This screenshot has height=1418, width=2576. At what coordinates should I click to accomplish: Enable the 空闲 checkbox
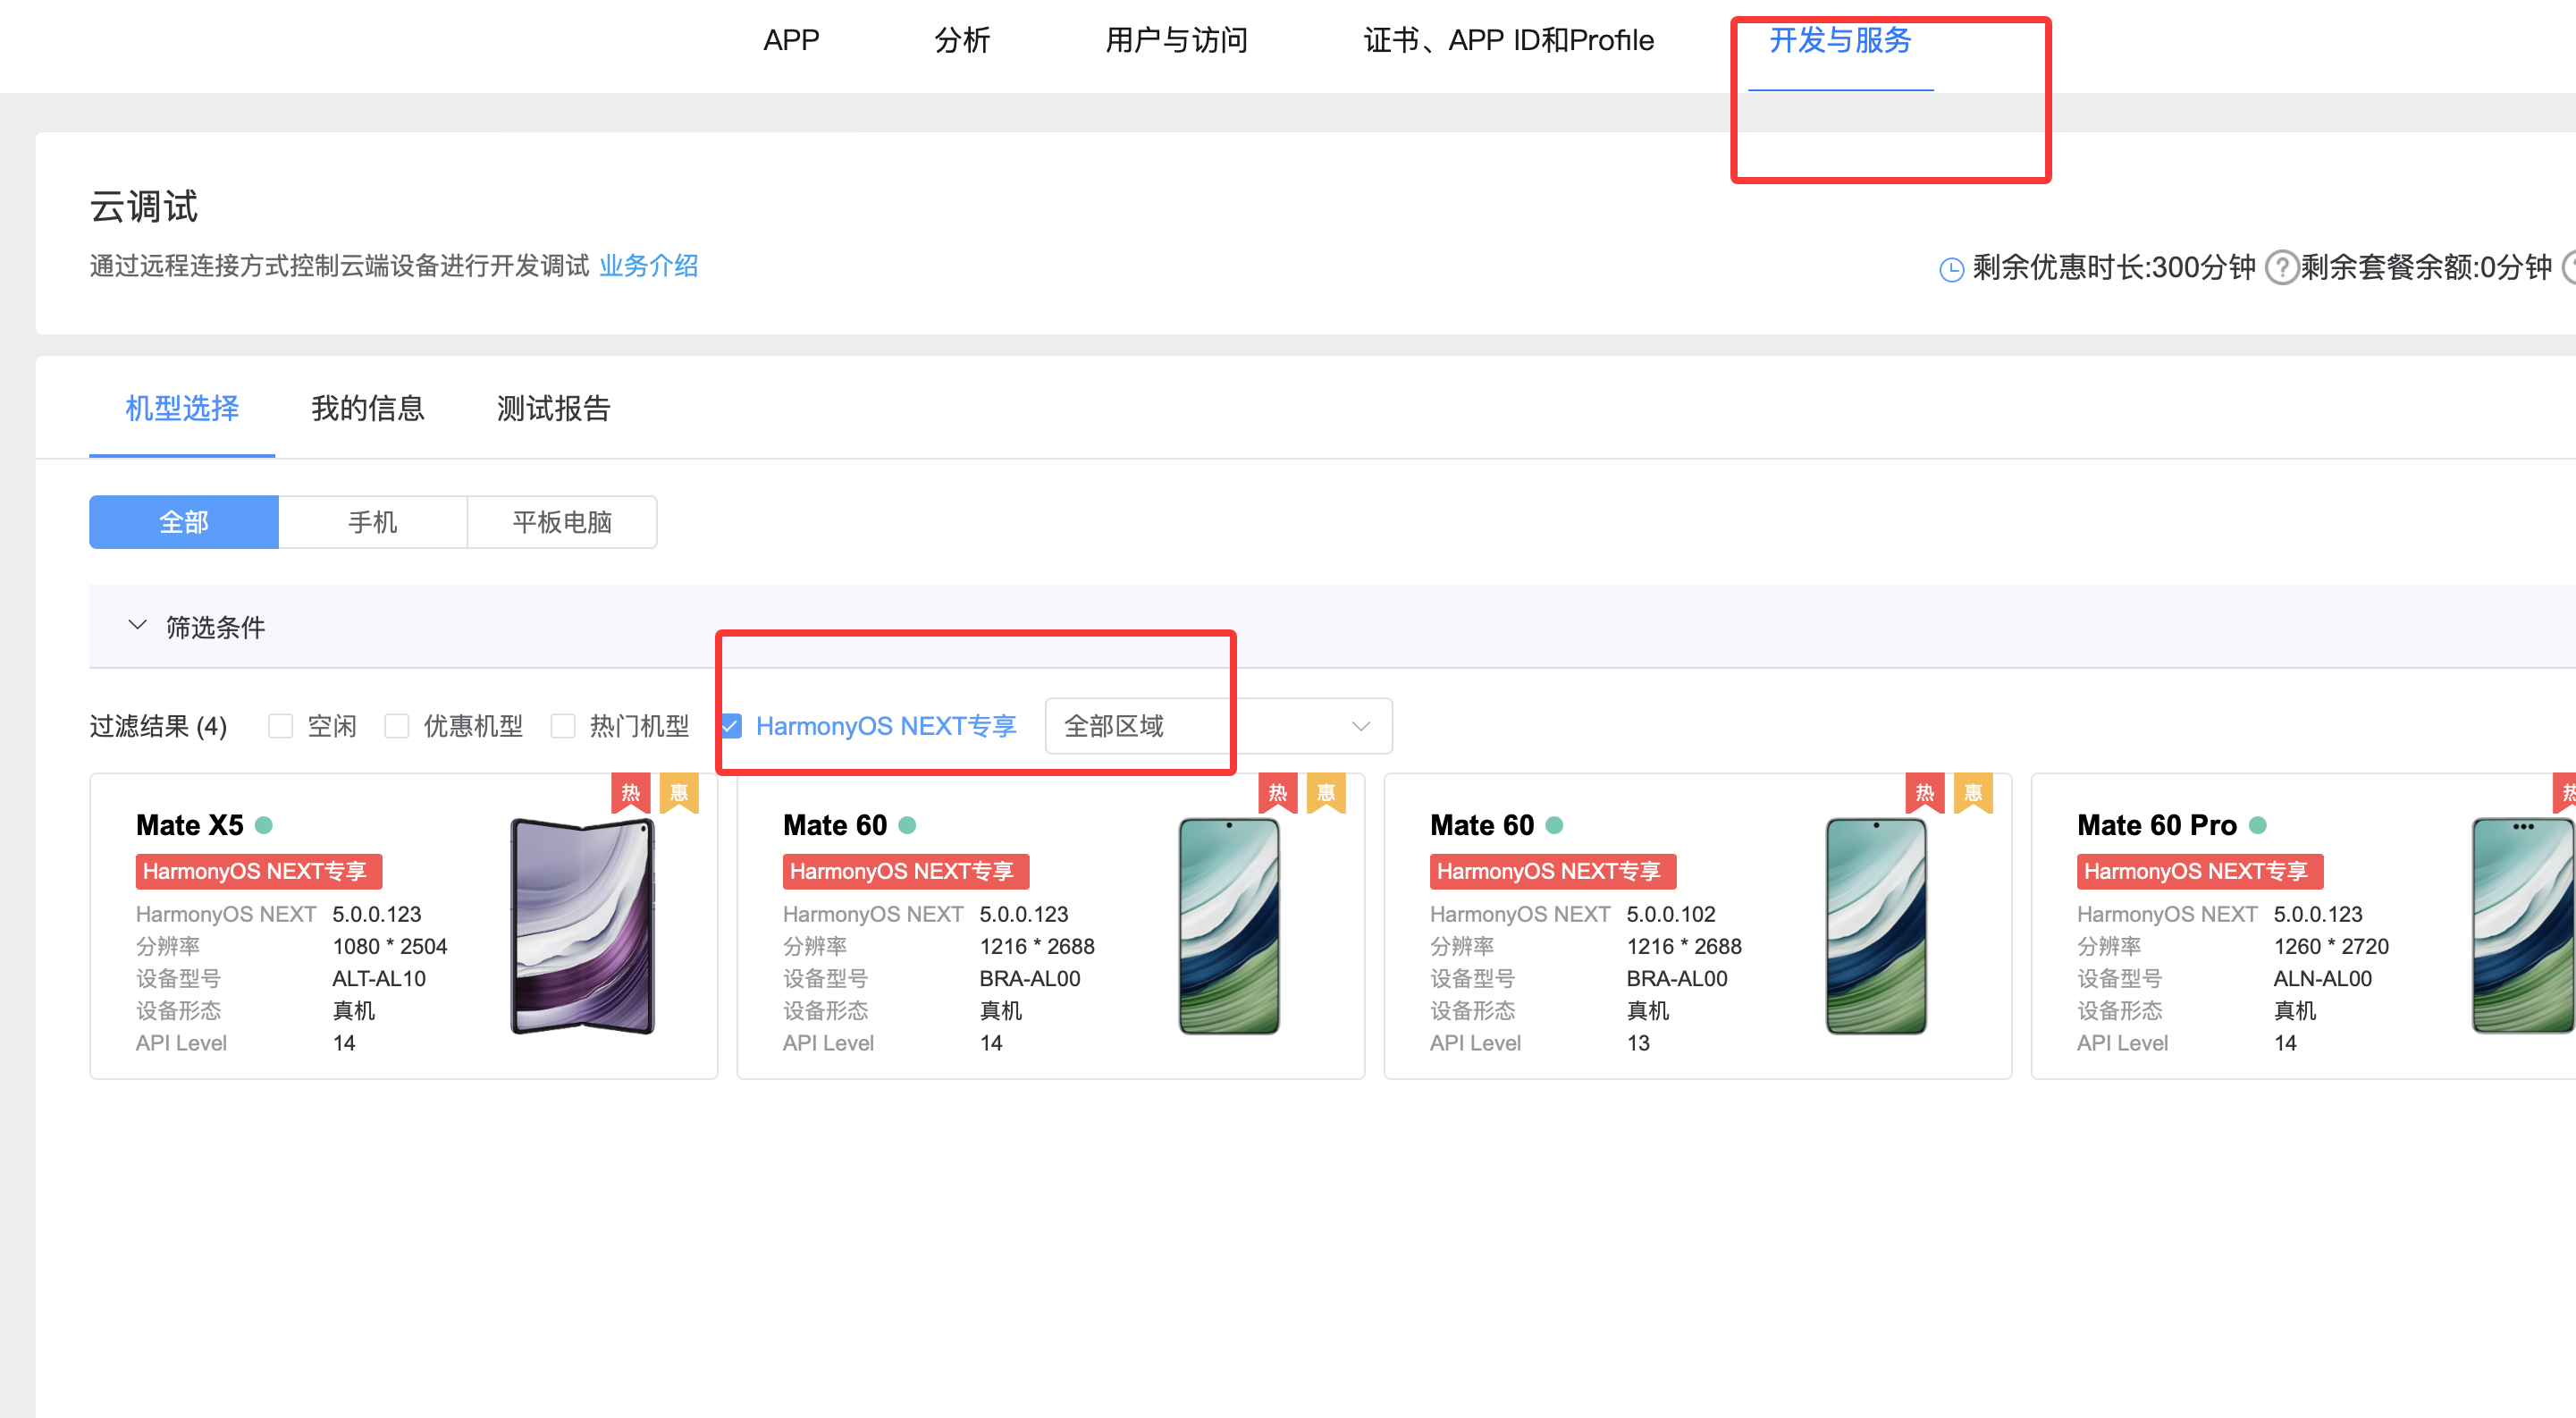pyautogui.click(x=280, y=726)
